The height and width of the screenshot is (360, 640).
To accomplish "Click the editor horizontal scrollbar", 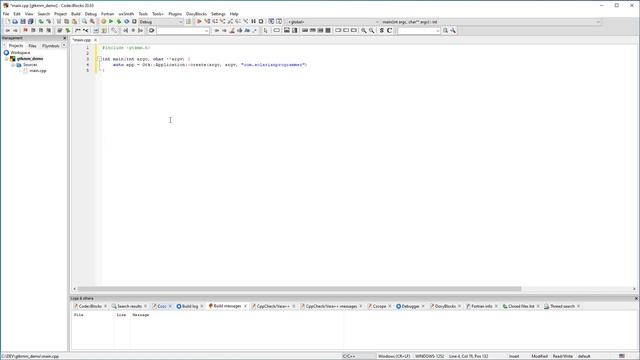I will (x=299, y=289).
